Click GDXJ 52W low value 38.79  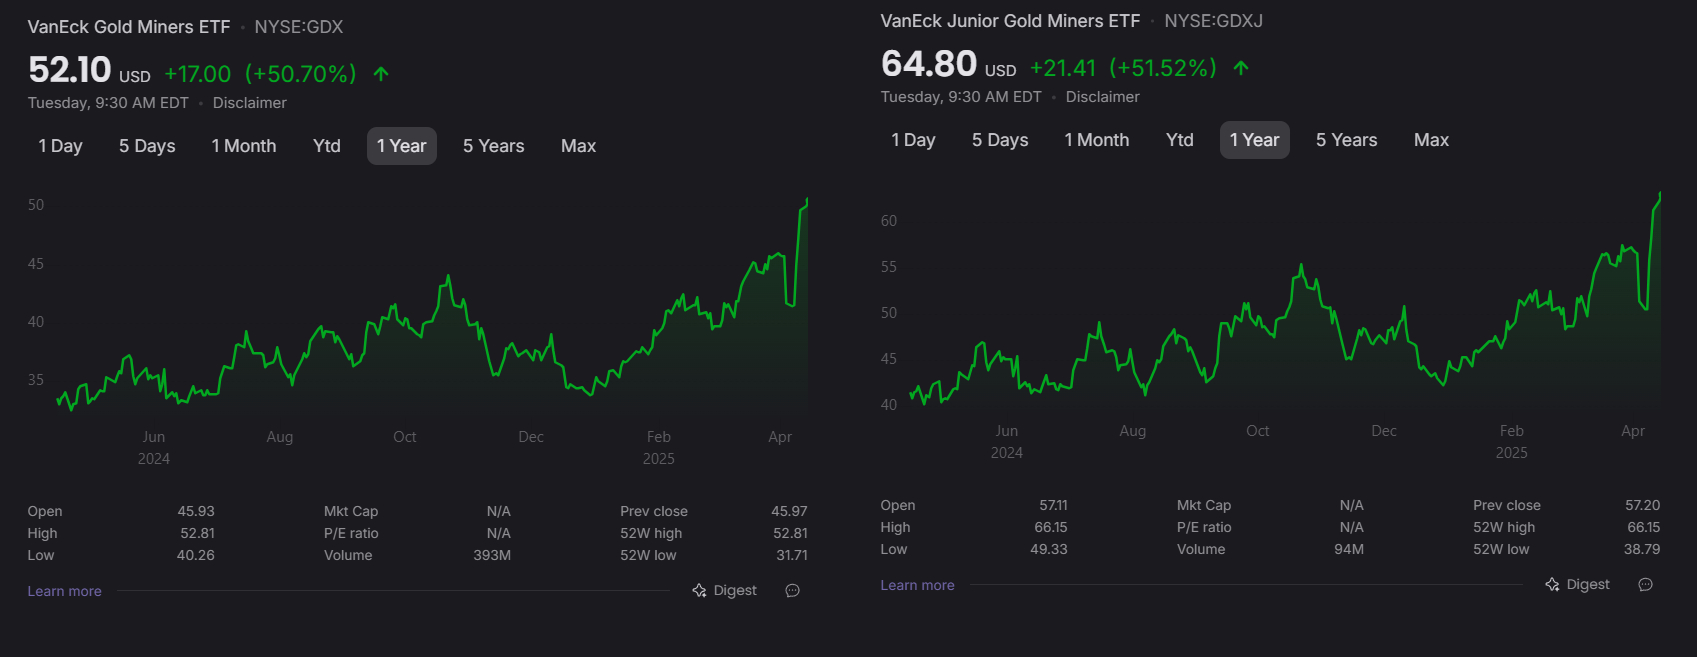click(1642, 549)
